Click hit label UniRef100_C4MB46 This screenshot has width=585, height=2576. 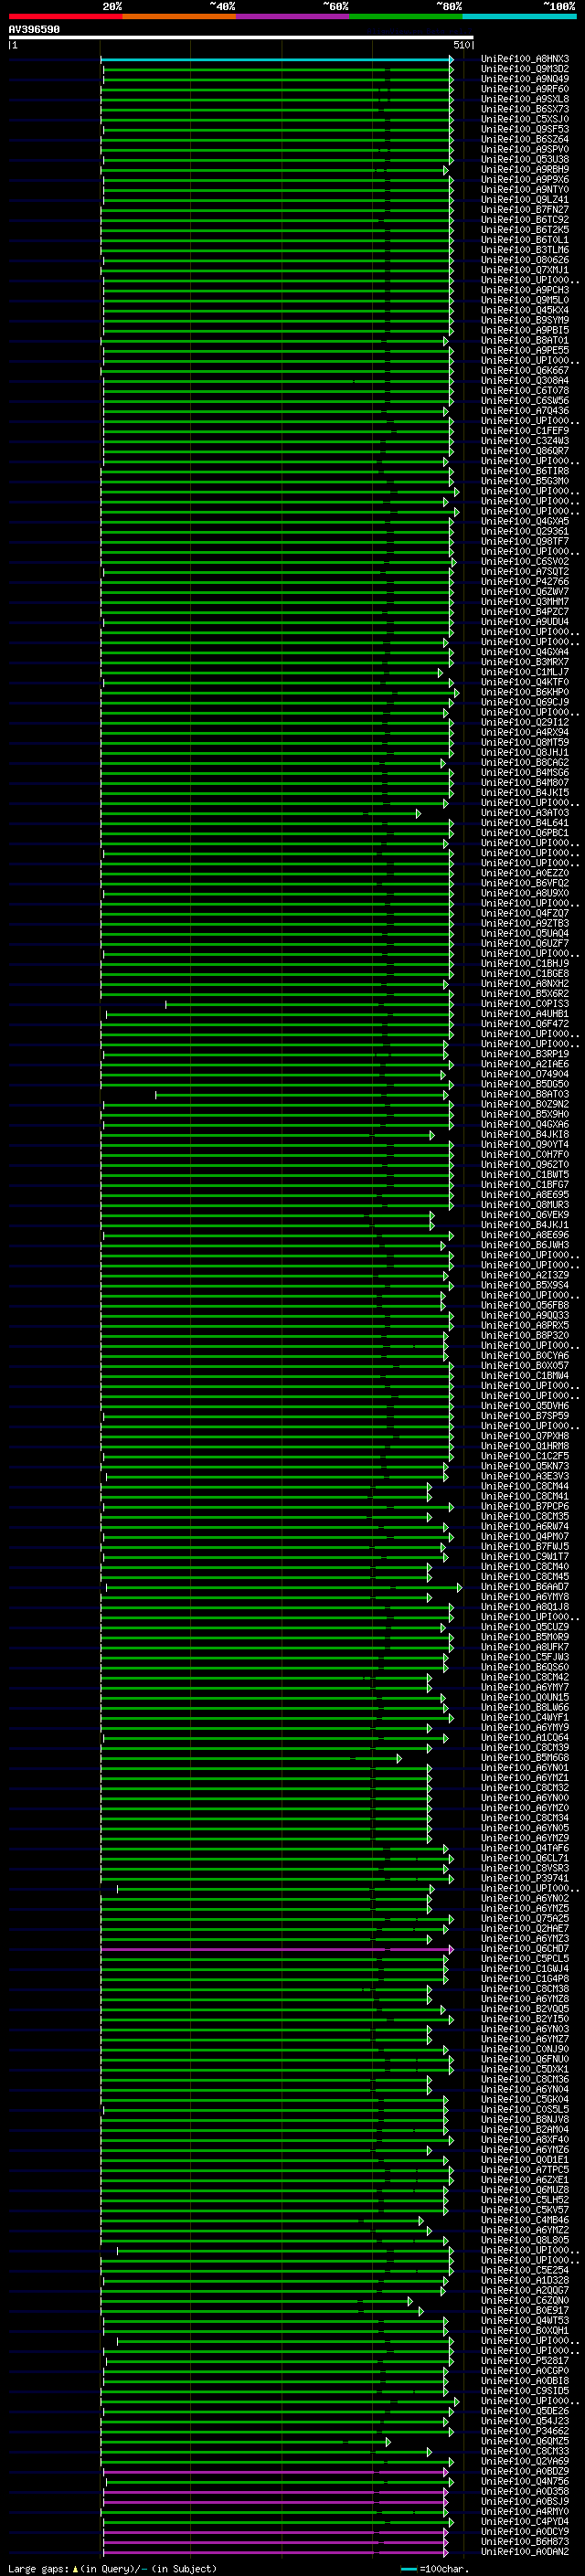[525, 2220]
